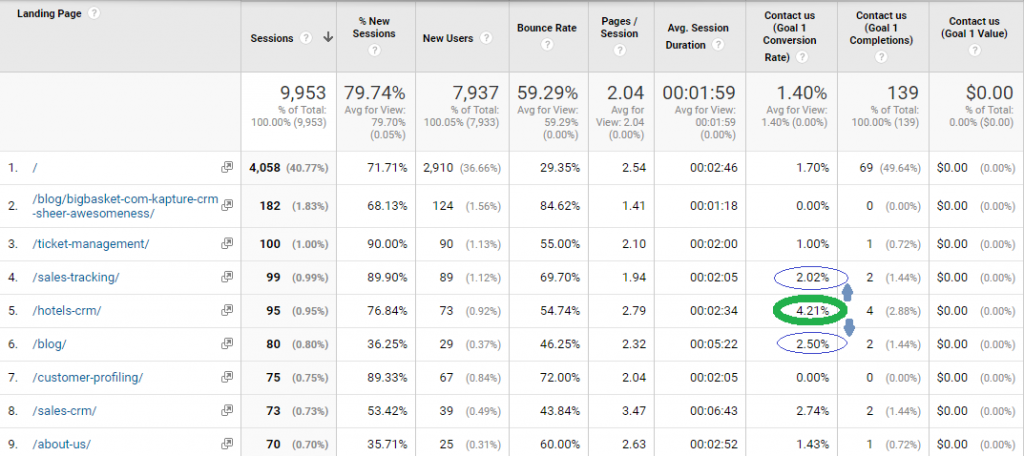
Task: Click total goal completions 139
Action: pyautogui.click(x=903, y=93)
